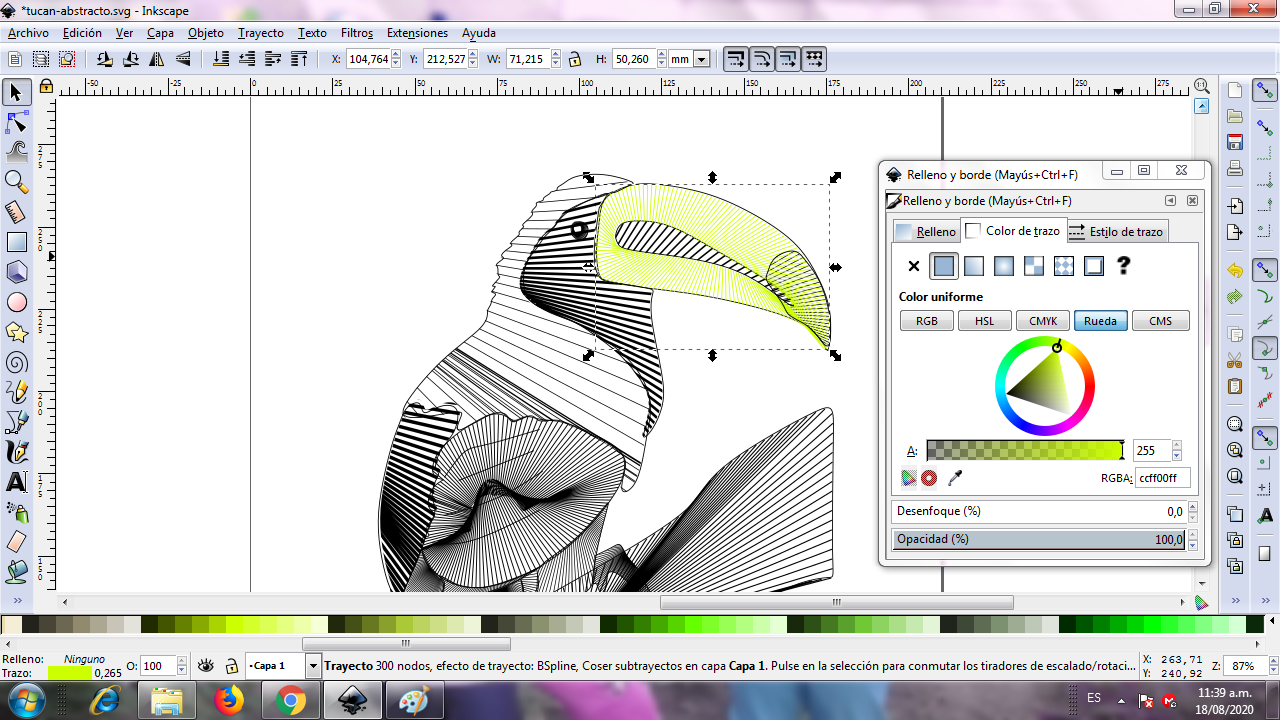Open the Trayecto menu
The width and height of the screenshot is (1280, 720).
click(261, 33)
